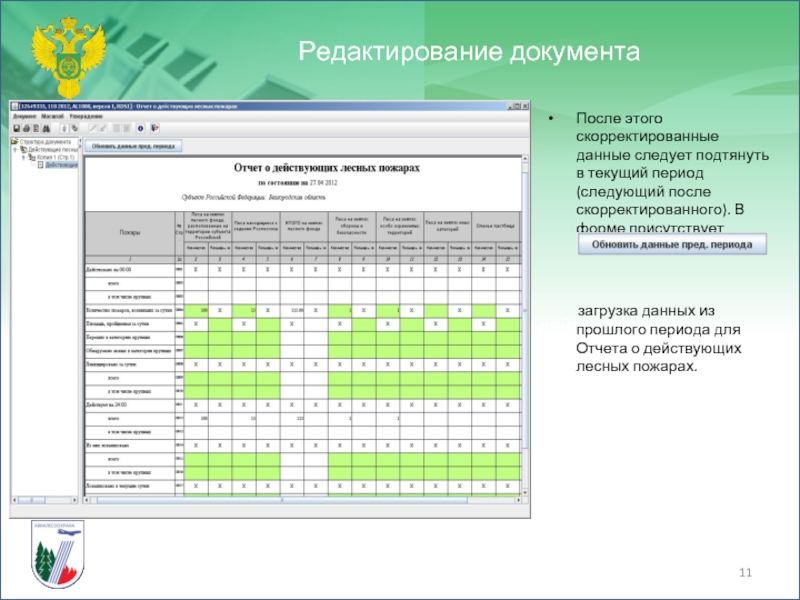
Task: Click the attachment paperclip toolbar icon
Action: pos(65,128)
